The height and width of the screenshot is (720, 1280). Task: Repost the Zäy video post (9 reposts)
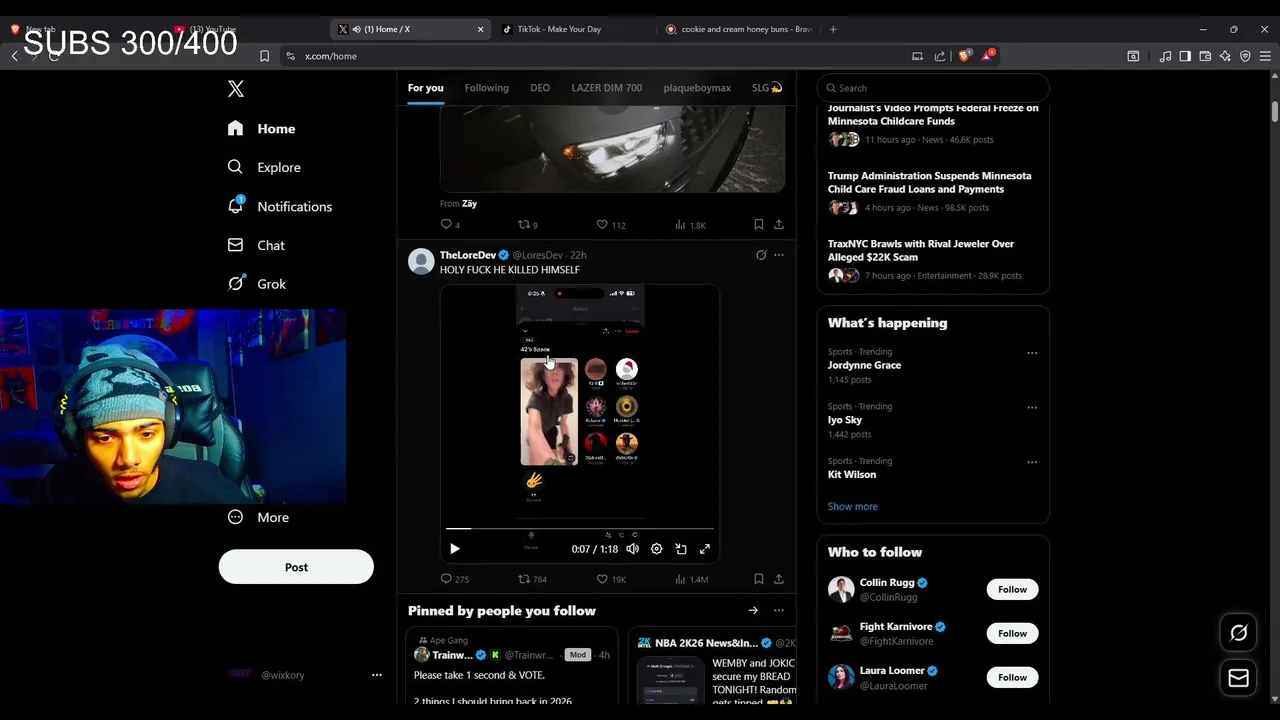(x=523, y=225)
